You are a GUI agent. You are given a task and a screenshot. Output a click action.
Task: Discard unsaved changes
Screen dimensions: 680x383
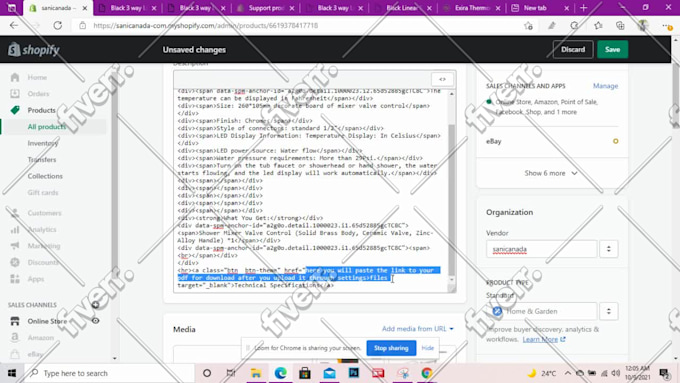point(573,49)
